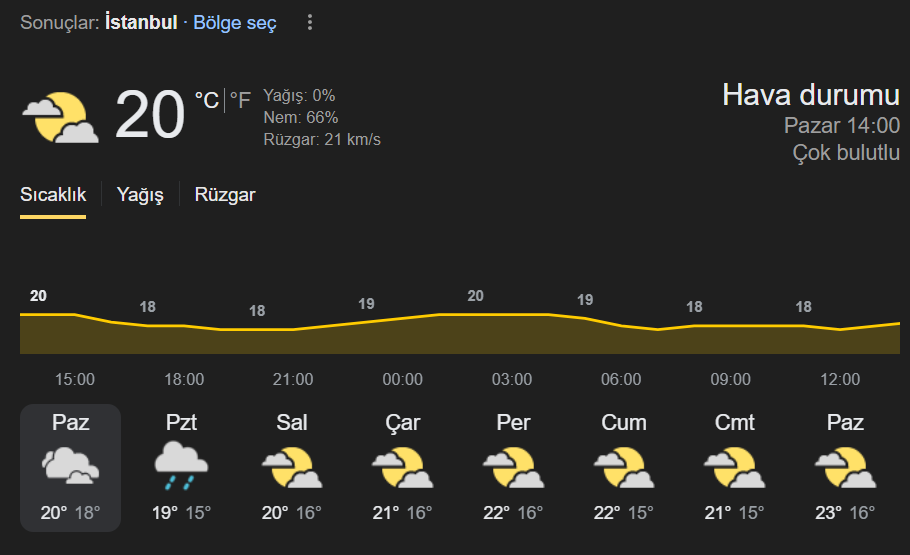Select Tuesday (Sal) partly cloudy icon
This screenshot has height=555, width=910.
click(292, 467)
